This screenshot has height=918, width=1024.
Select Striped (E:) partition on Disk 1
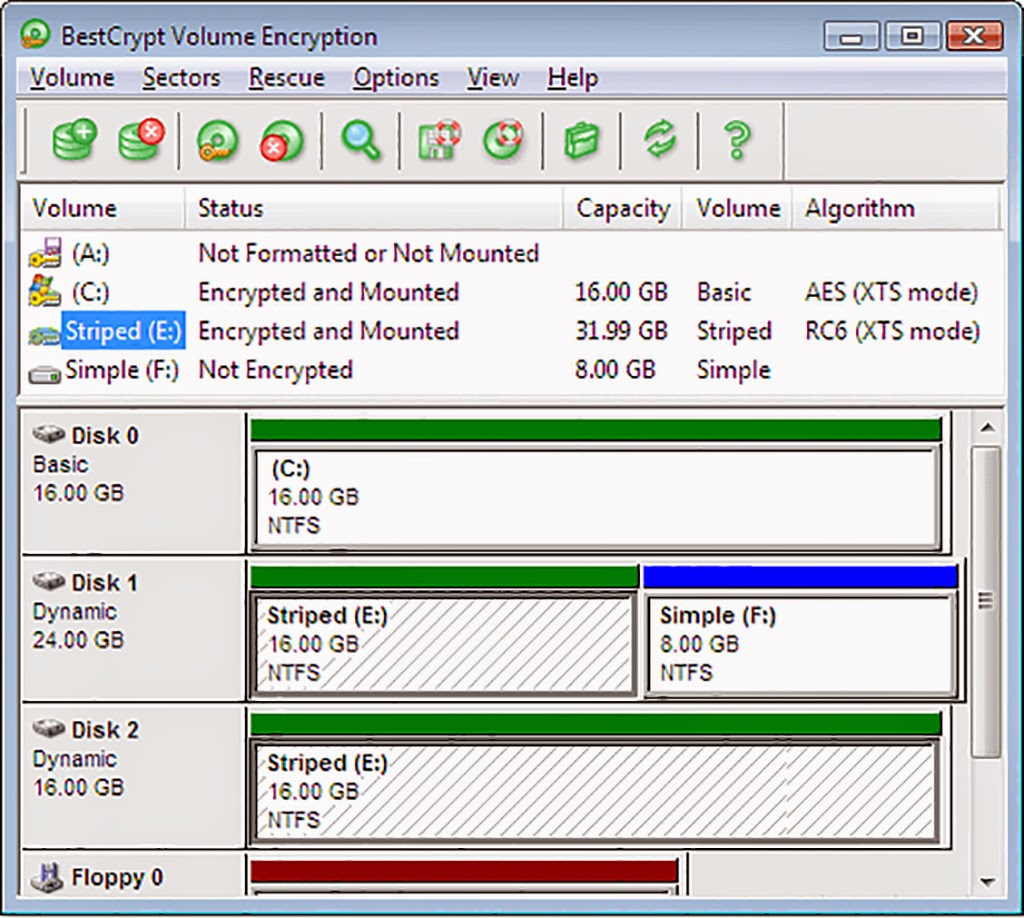(x=443, y=644)
